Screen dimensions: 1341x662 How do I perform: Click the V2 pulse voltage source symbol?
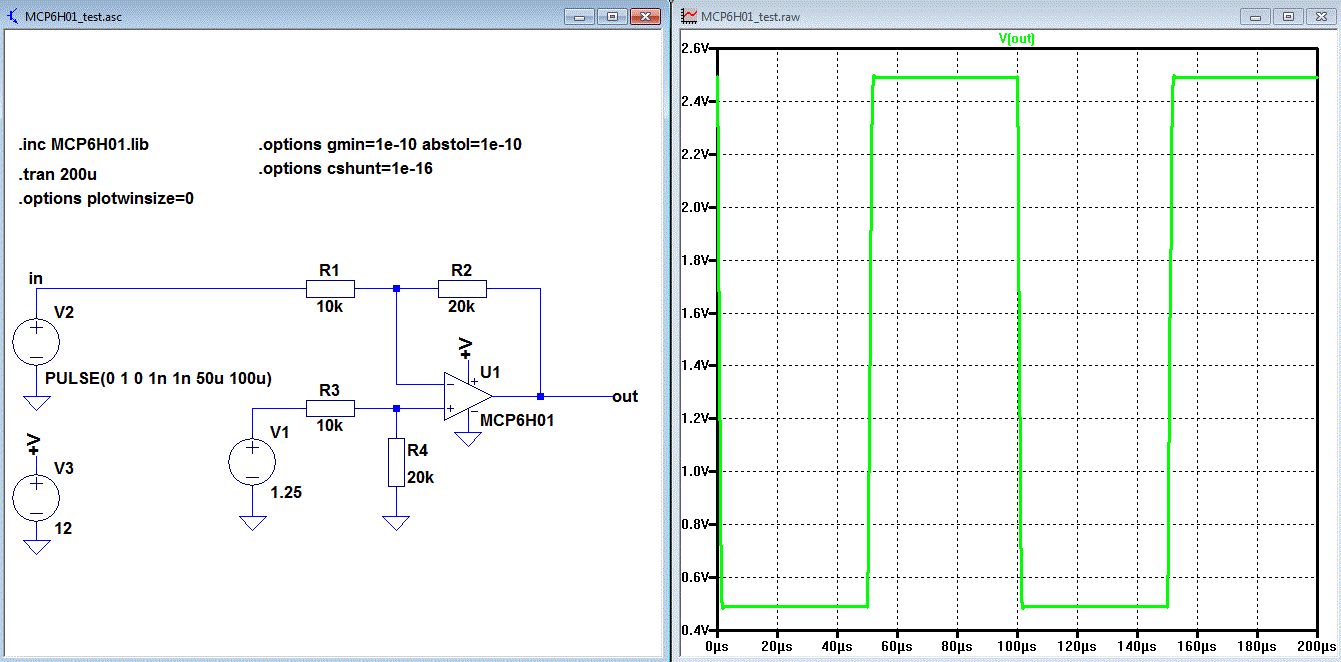click(x=36, y=343)
